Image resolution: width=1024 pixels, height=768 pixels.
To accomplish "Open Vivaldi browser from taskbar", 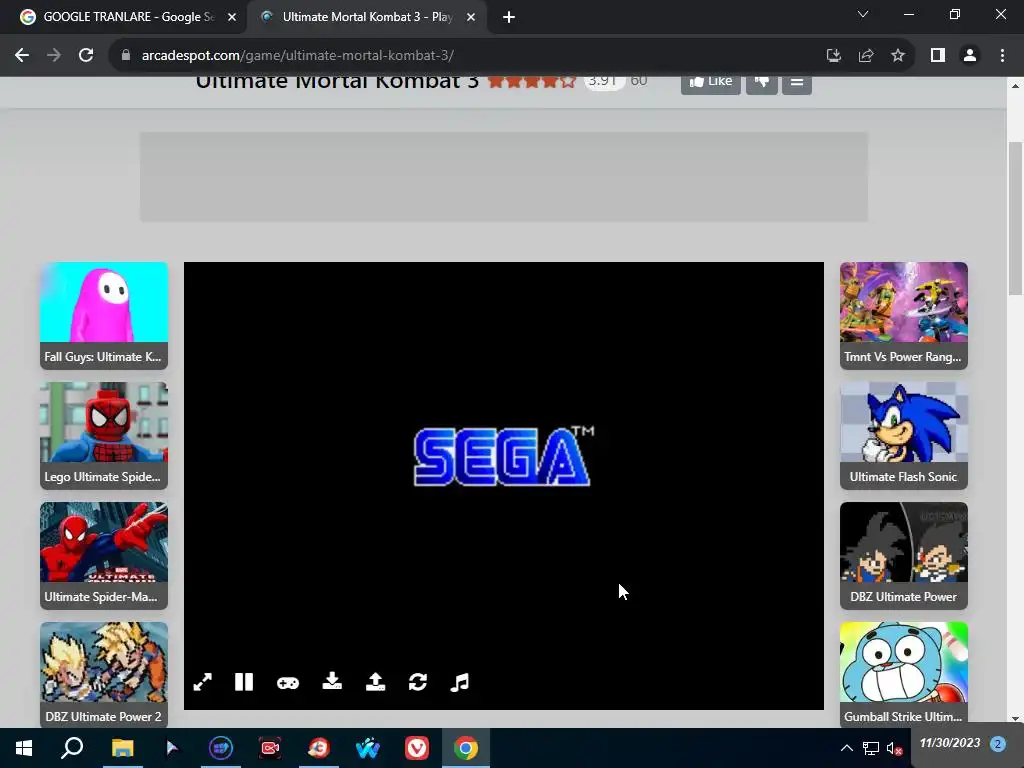I will point(417,748).
